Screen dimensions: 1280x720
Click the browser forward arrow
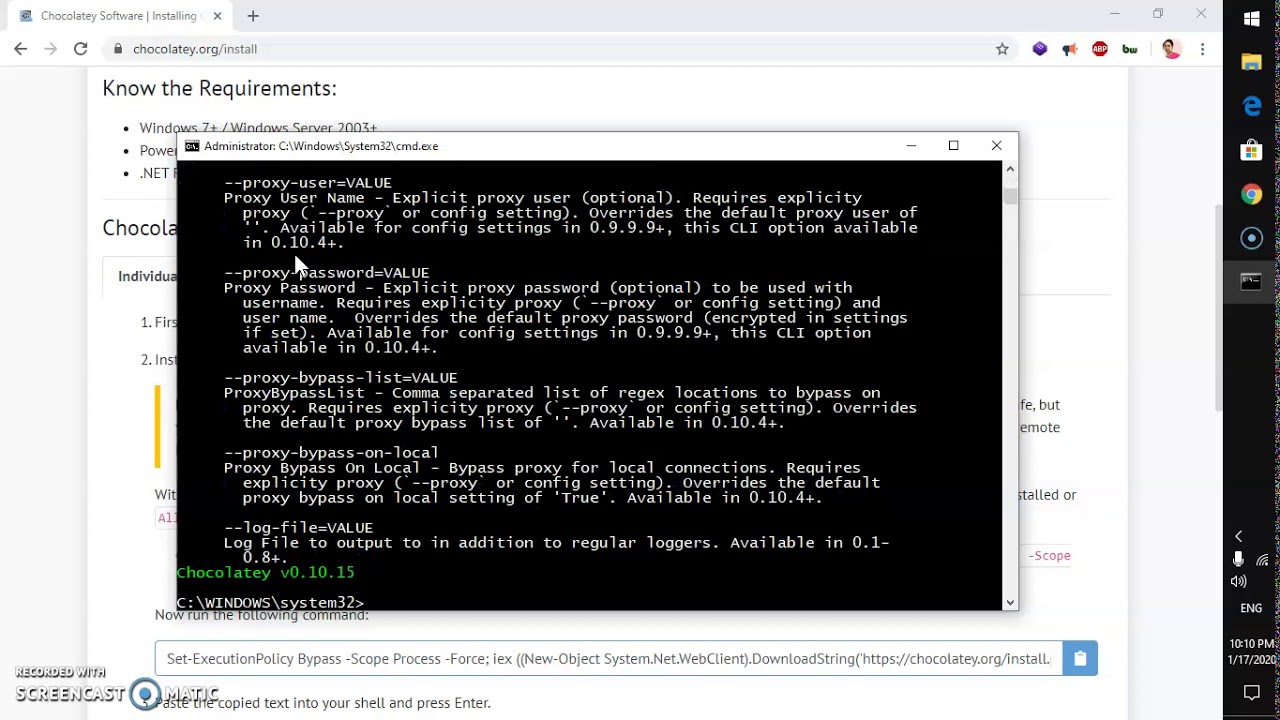50,49
